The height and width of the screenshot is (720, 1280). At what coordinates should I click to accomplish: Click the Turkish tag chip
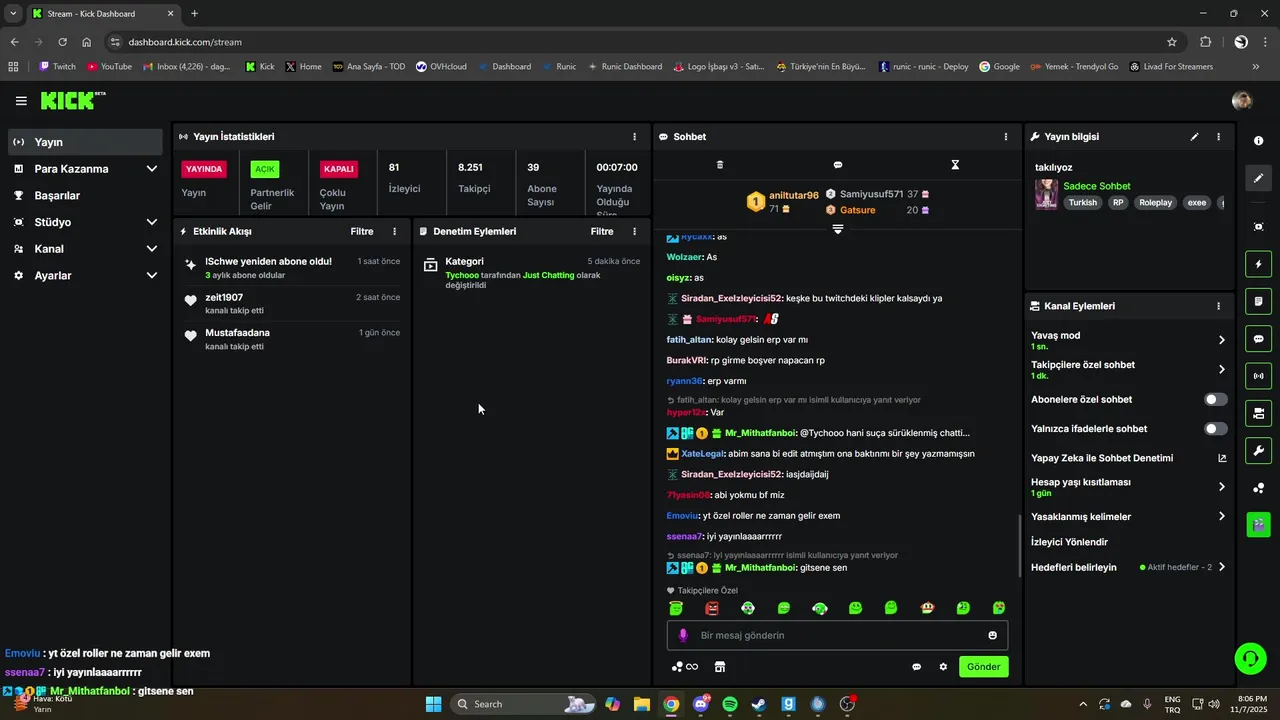point(1082,202)
